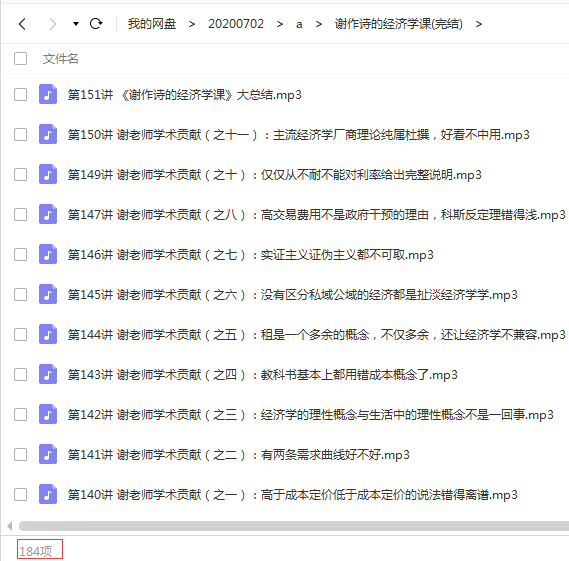Click music icon of 第150讲 file

pos(48,134)
